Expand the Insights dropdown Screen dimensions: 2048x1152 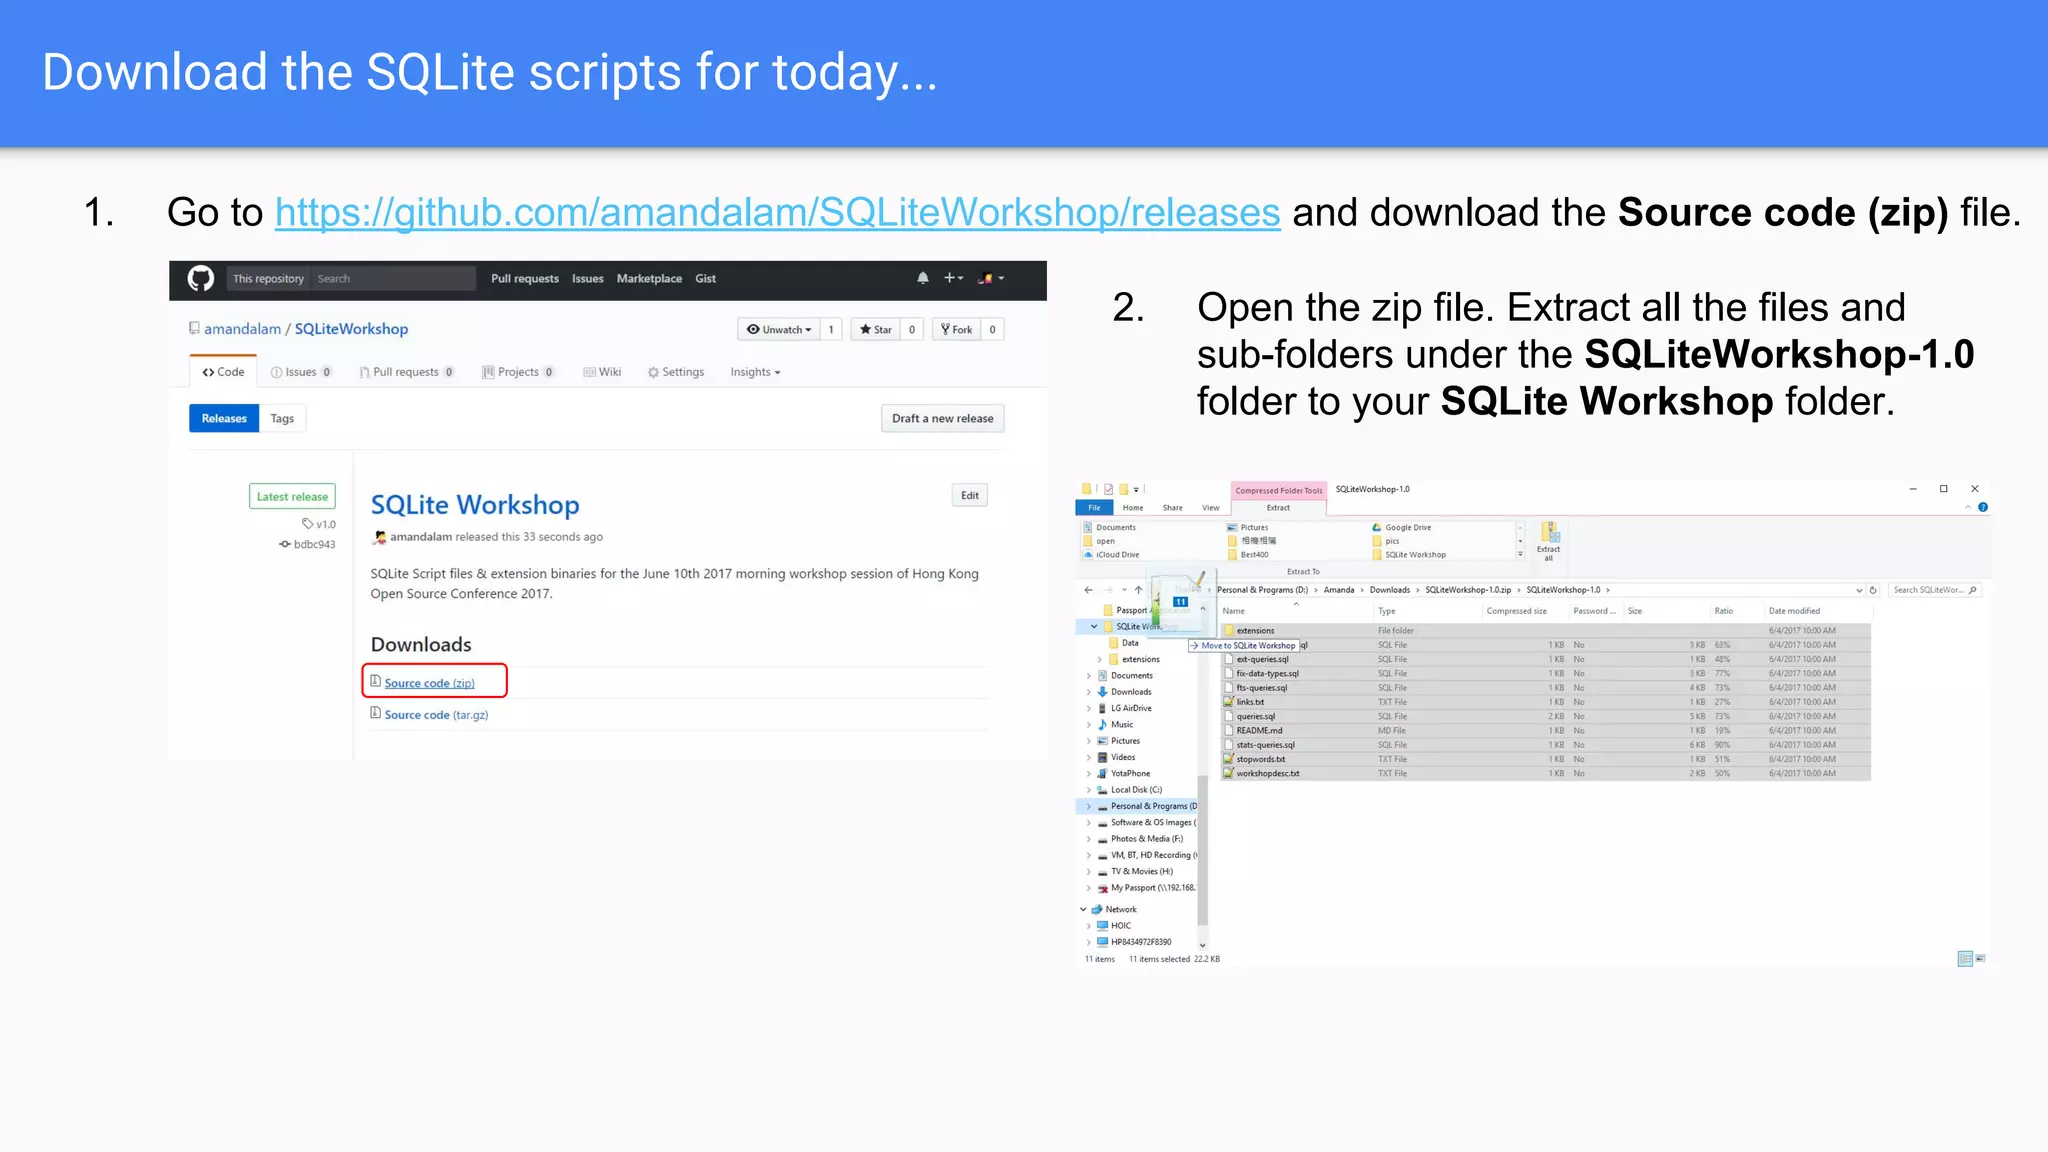755,372
